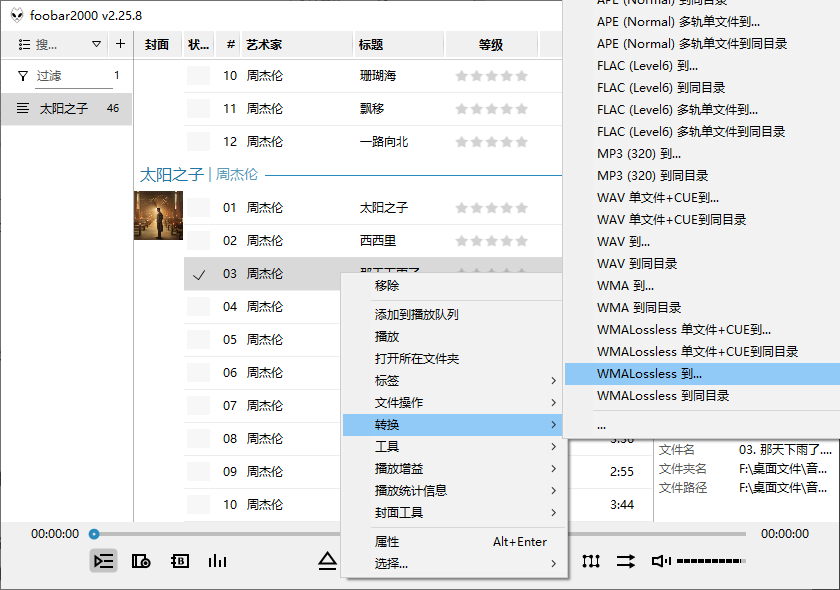The width and height of the screenshot is (840, 590).
Task: Select APE (Normal) 多轨单文件到同目录 preset
Action: pos(702,43)
